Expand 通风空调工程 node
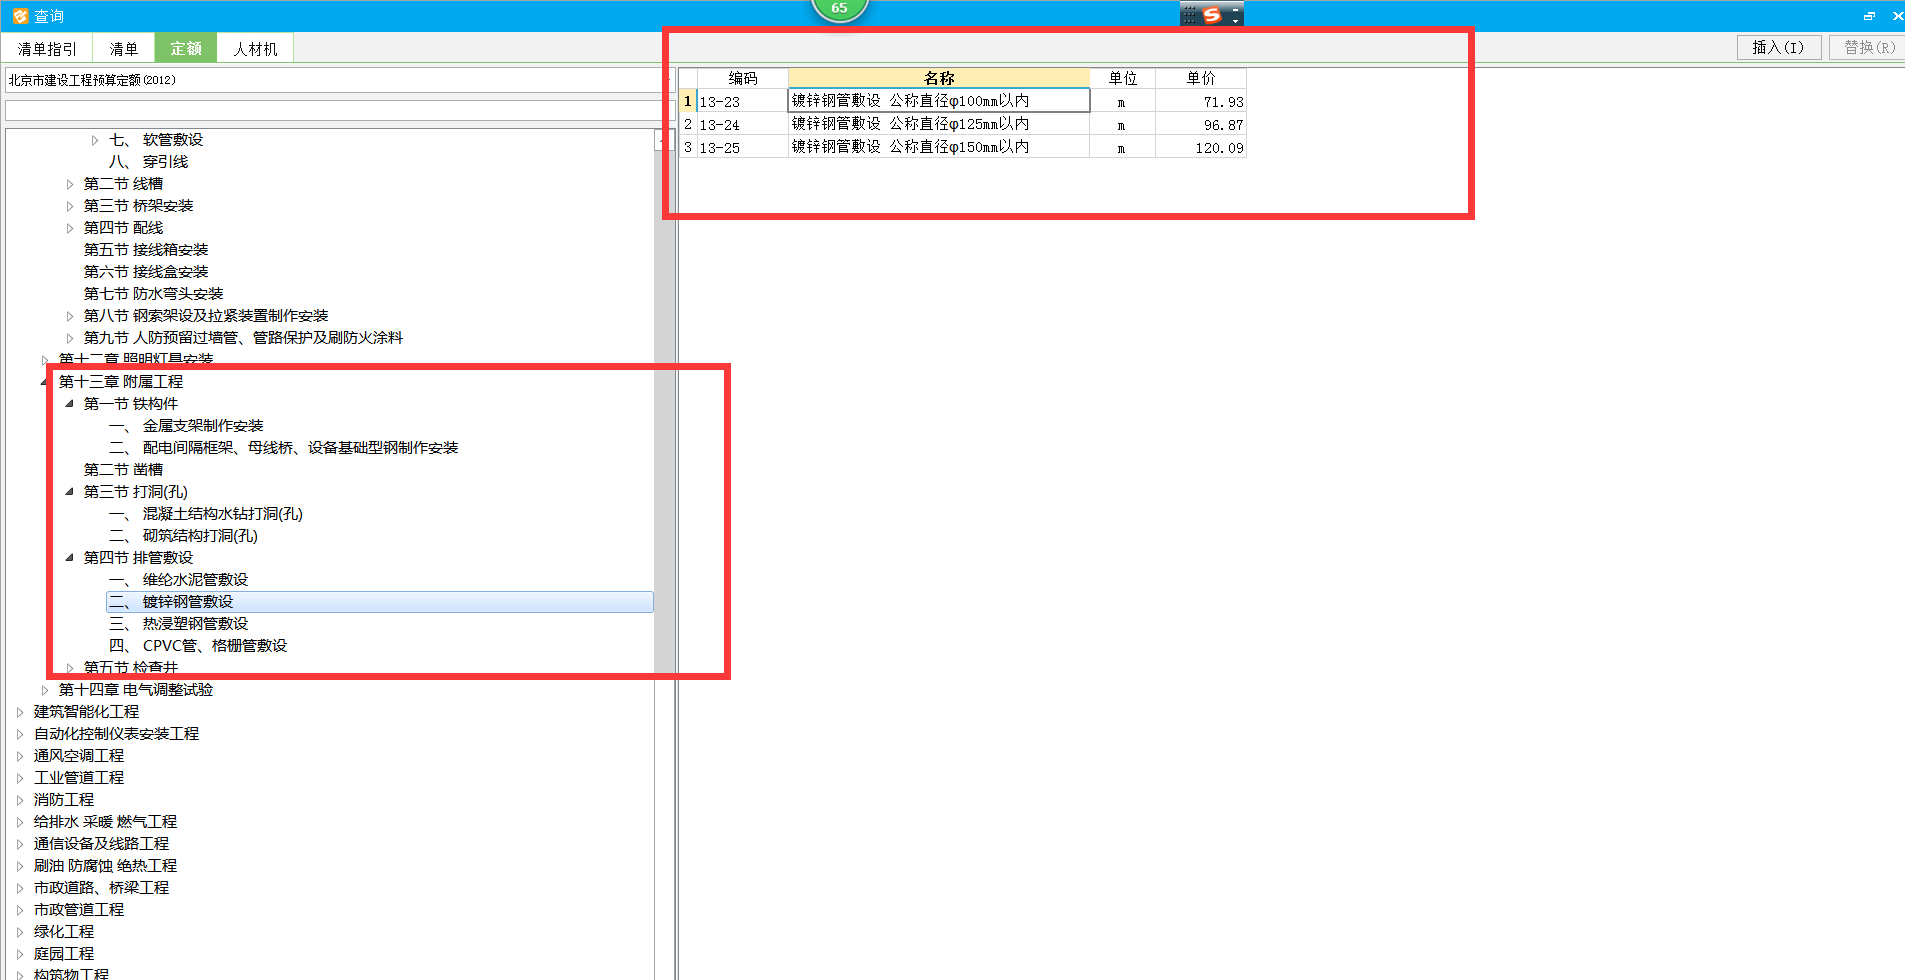The height and width of the screenshot is (980, 1905). click(20, 756)
